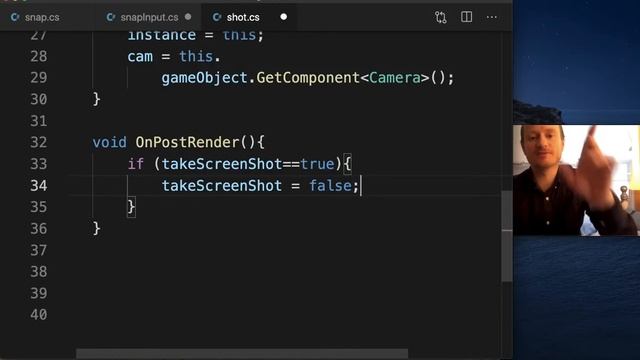Click the true keyword on line 33
This screenshot has height=360, width=640.
coord(317,164)
